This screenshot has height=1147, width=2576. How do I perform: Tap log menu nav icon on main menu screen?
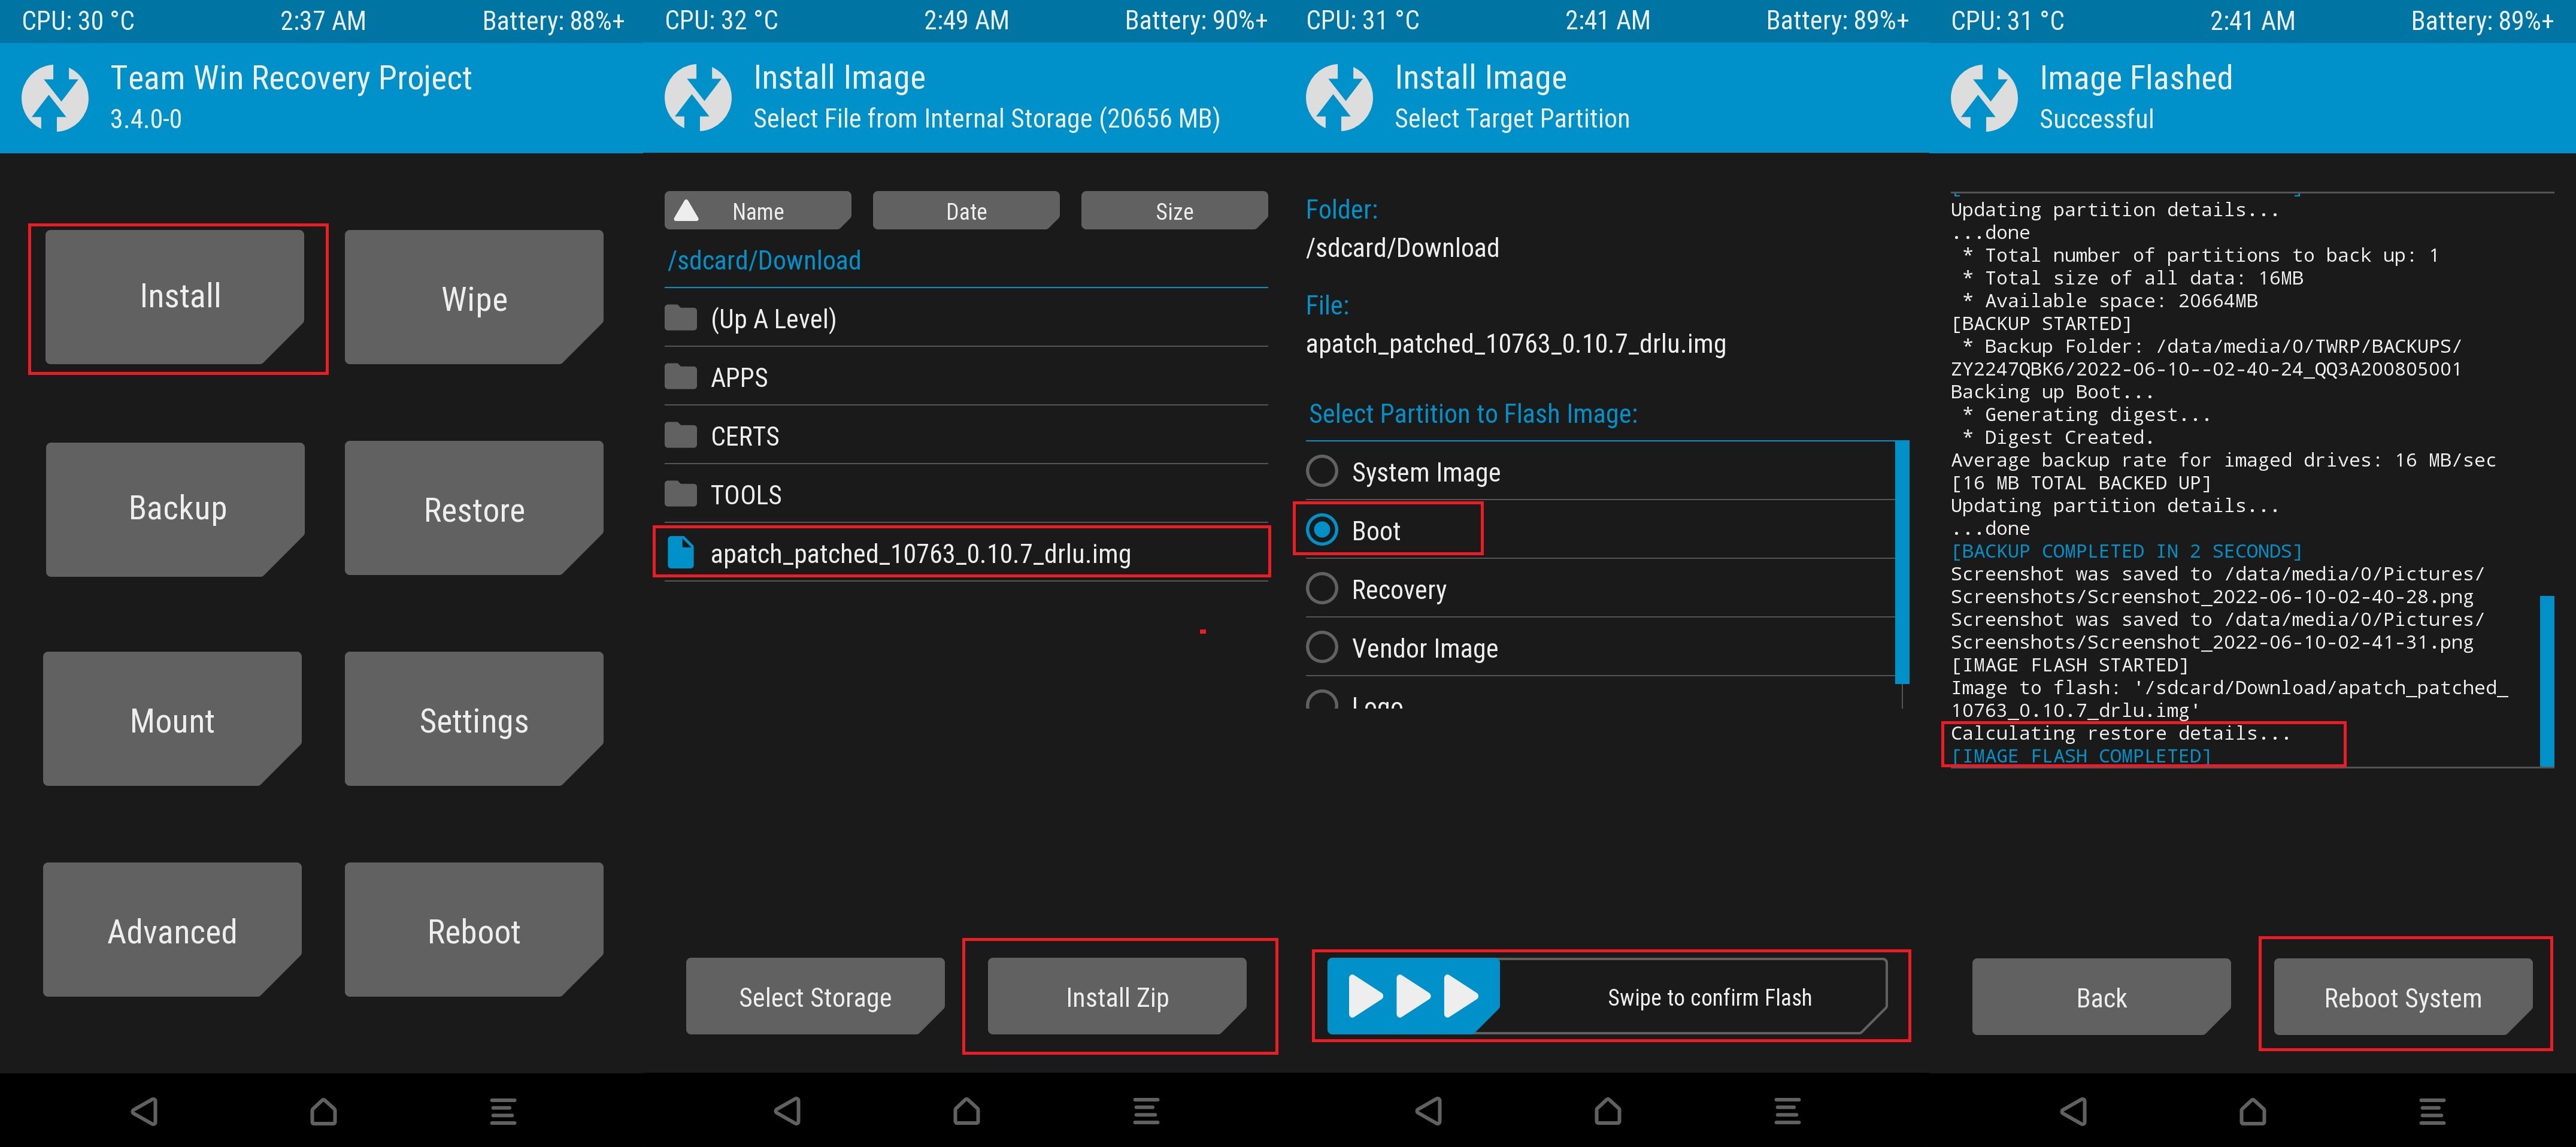pyautogui.click(x=503, y=1111)
